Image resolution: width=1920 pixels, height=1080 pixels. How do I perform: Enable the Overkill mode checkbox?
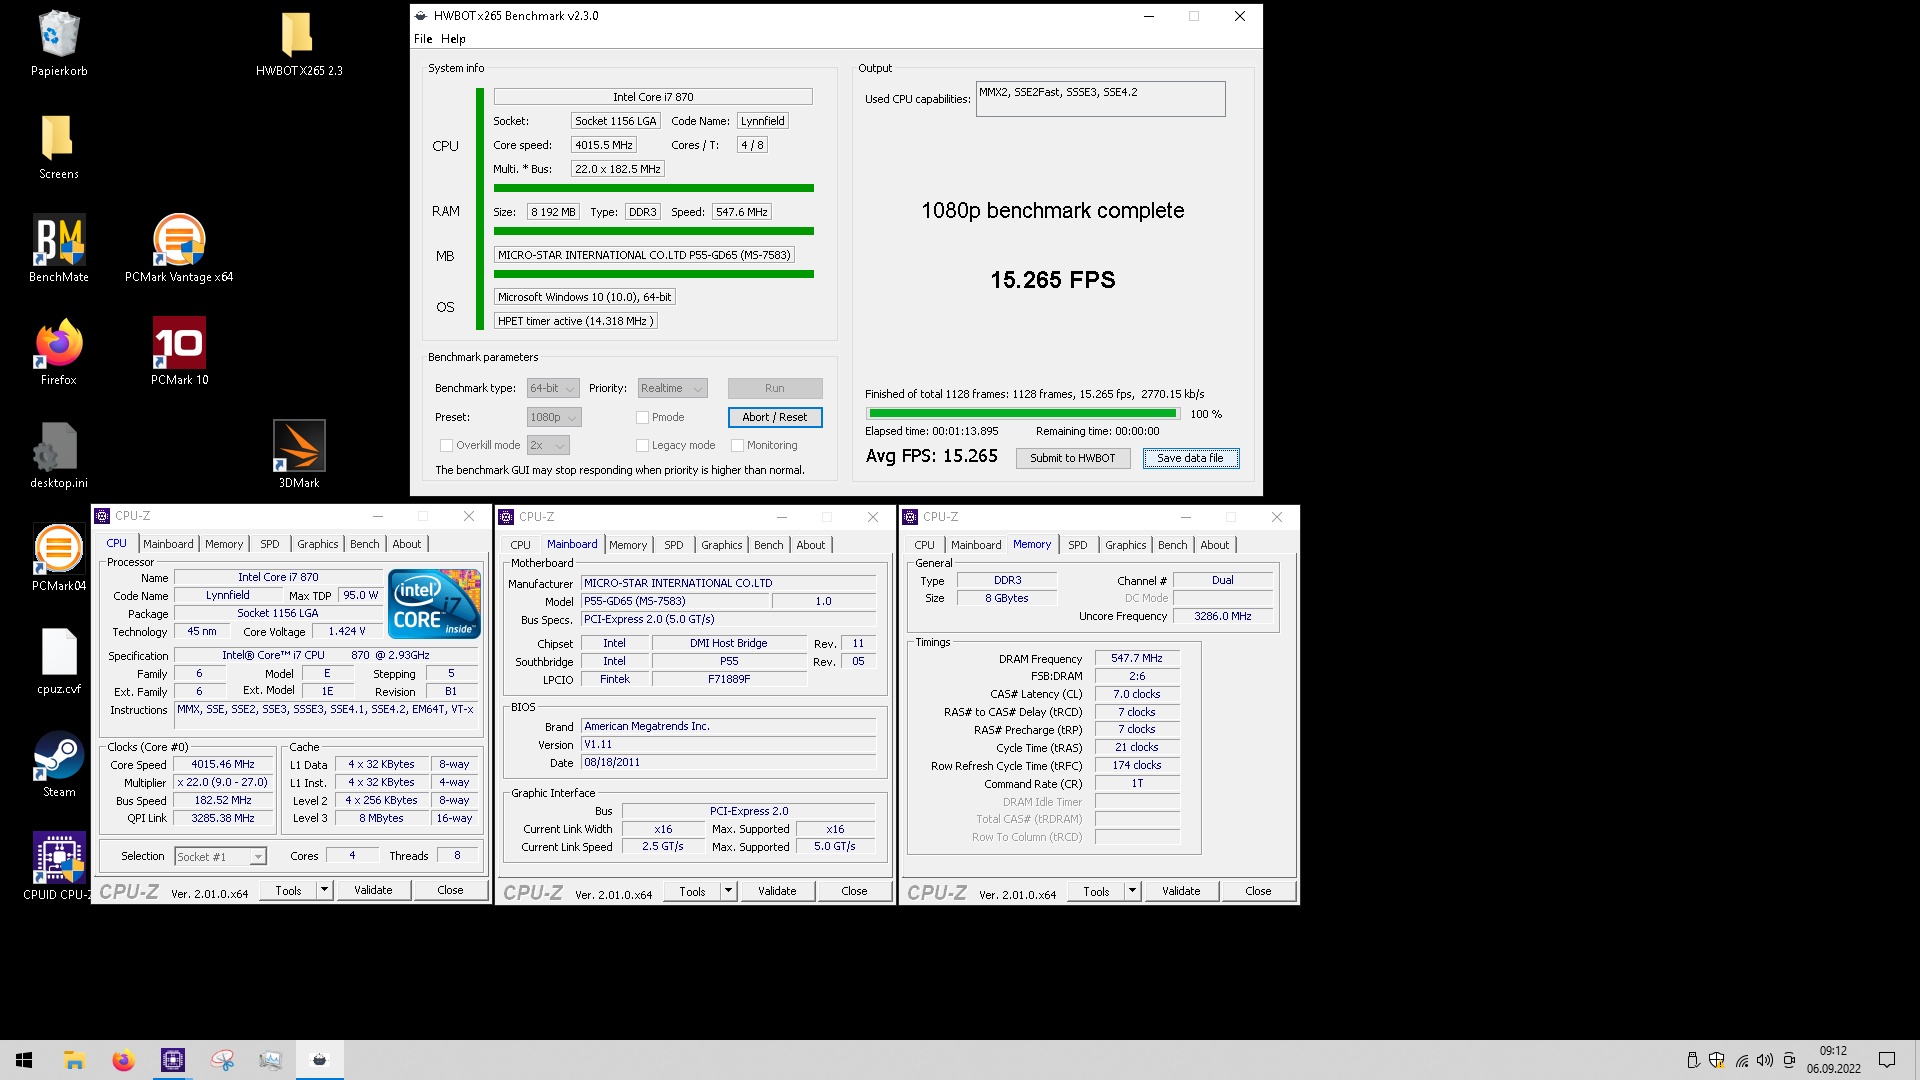click(x=446, y=445)
